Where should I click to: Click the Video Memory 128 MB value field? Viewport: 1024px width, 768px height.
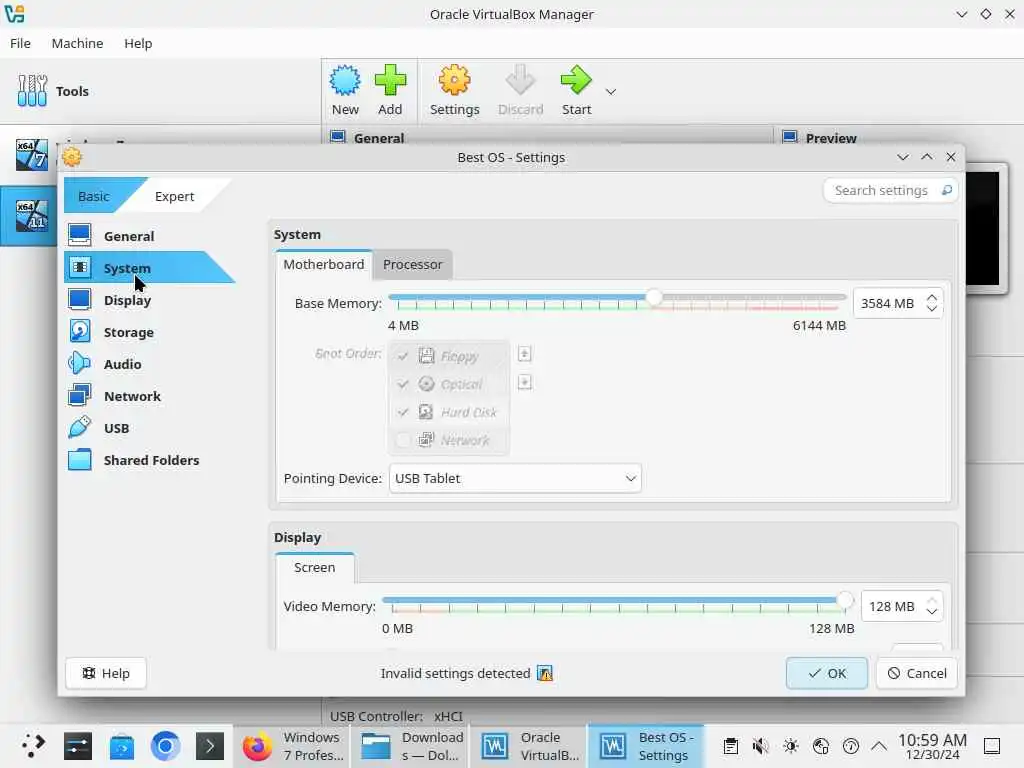click(892, 606)
